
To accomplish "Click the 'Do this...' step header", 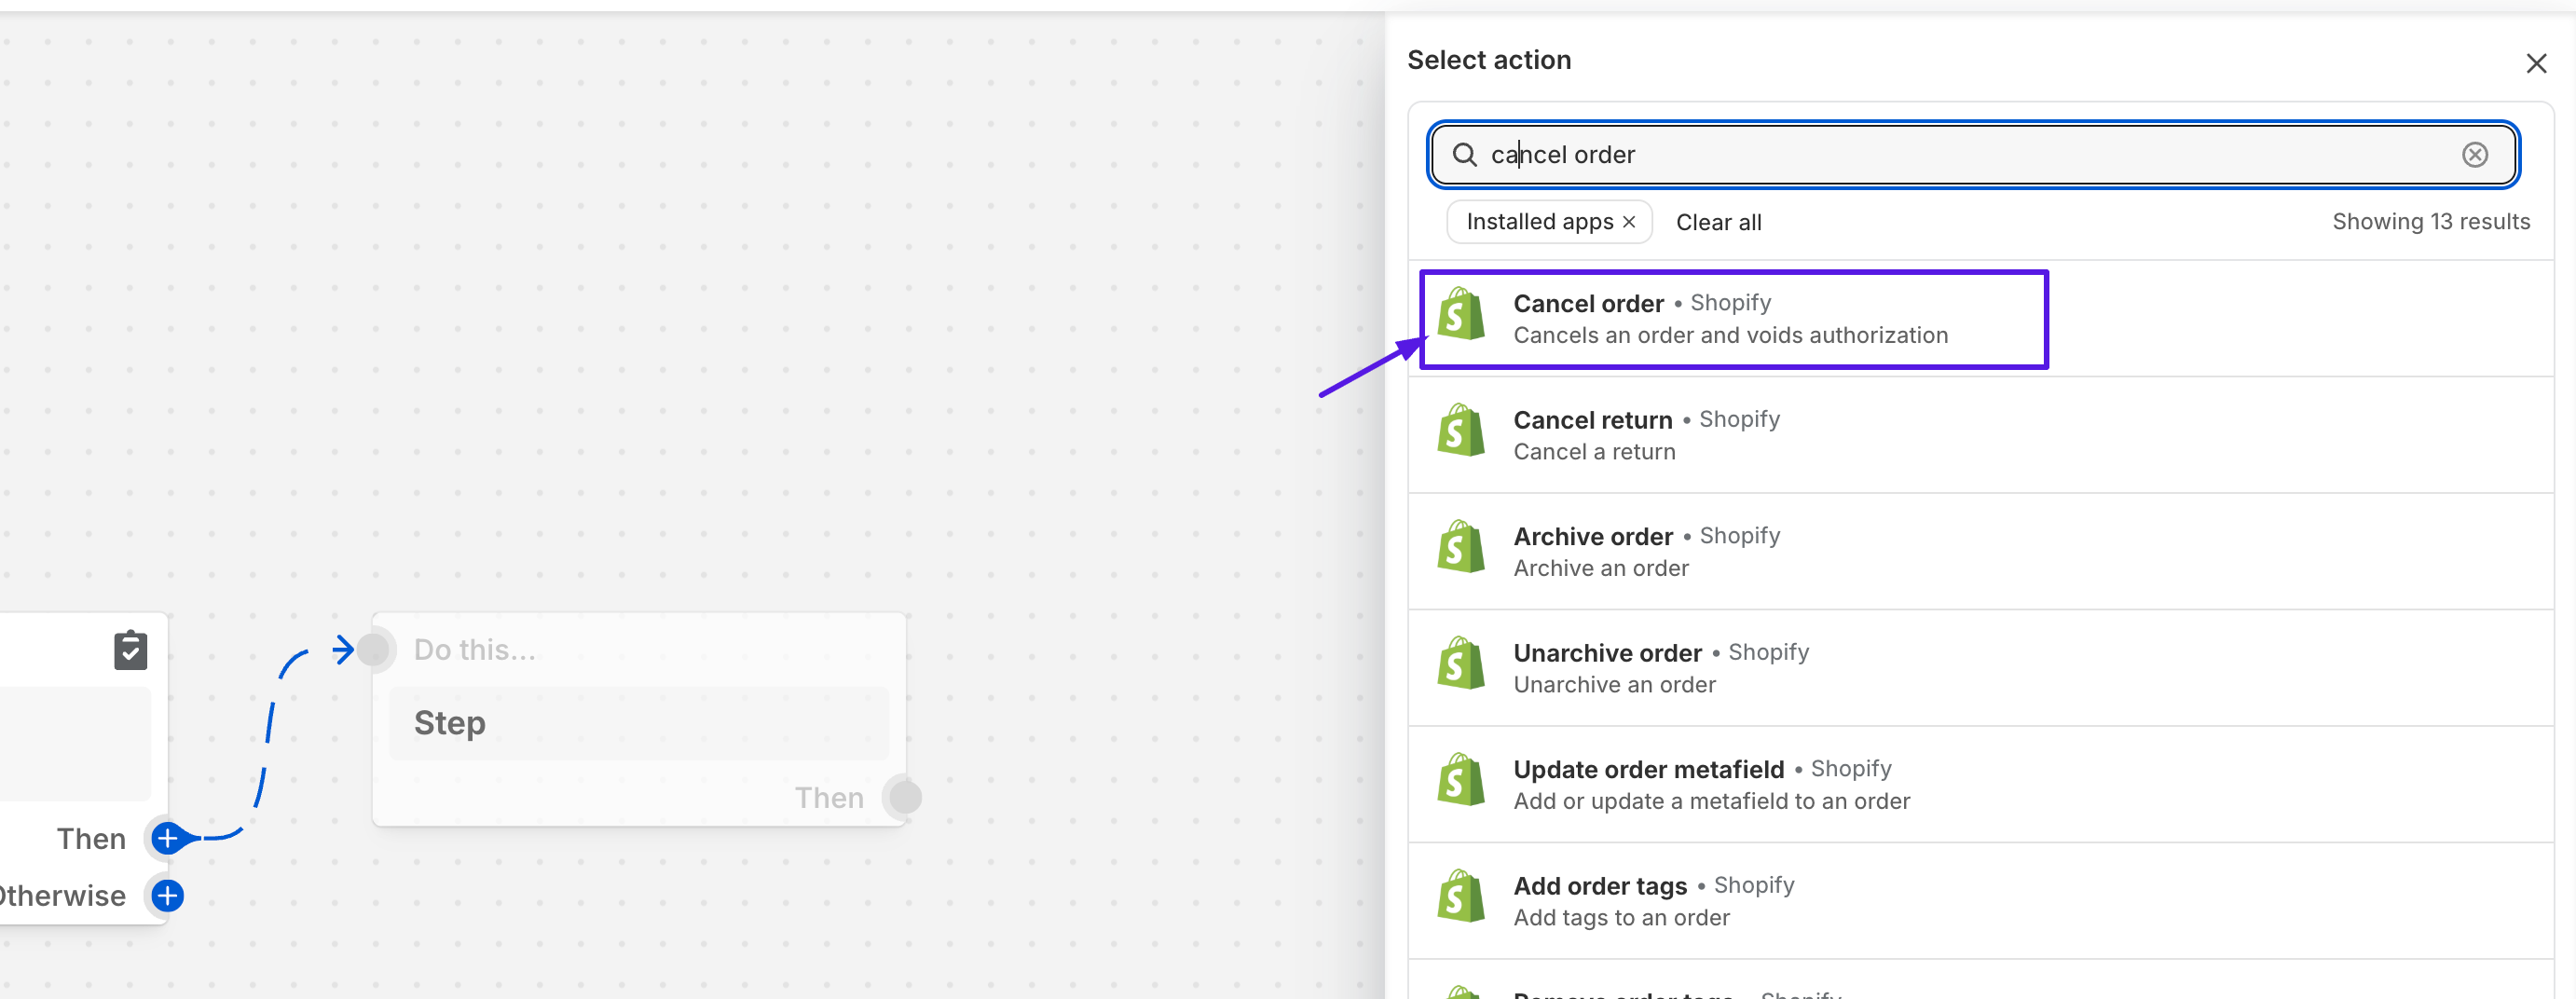I will 475,650.
